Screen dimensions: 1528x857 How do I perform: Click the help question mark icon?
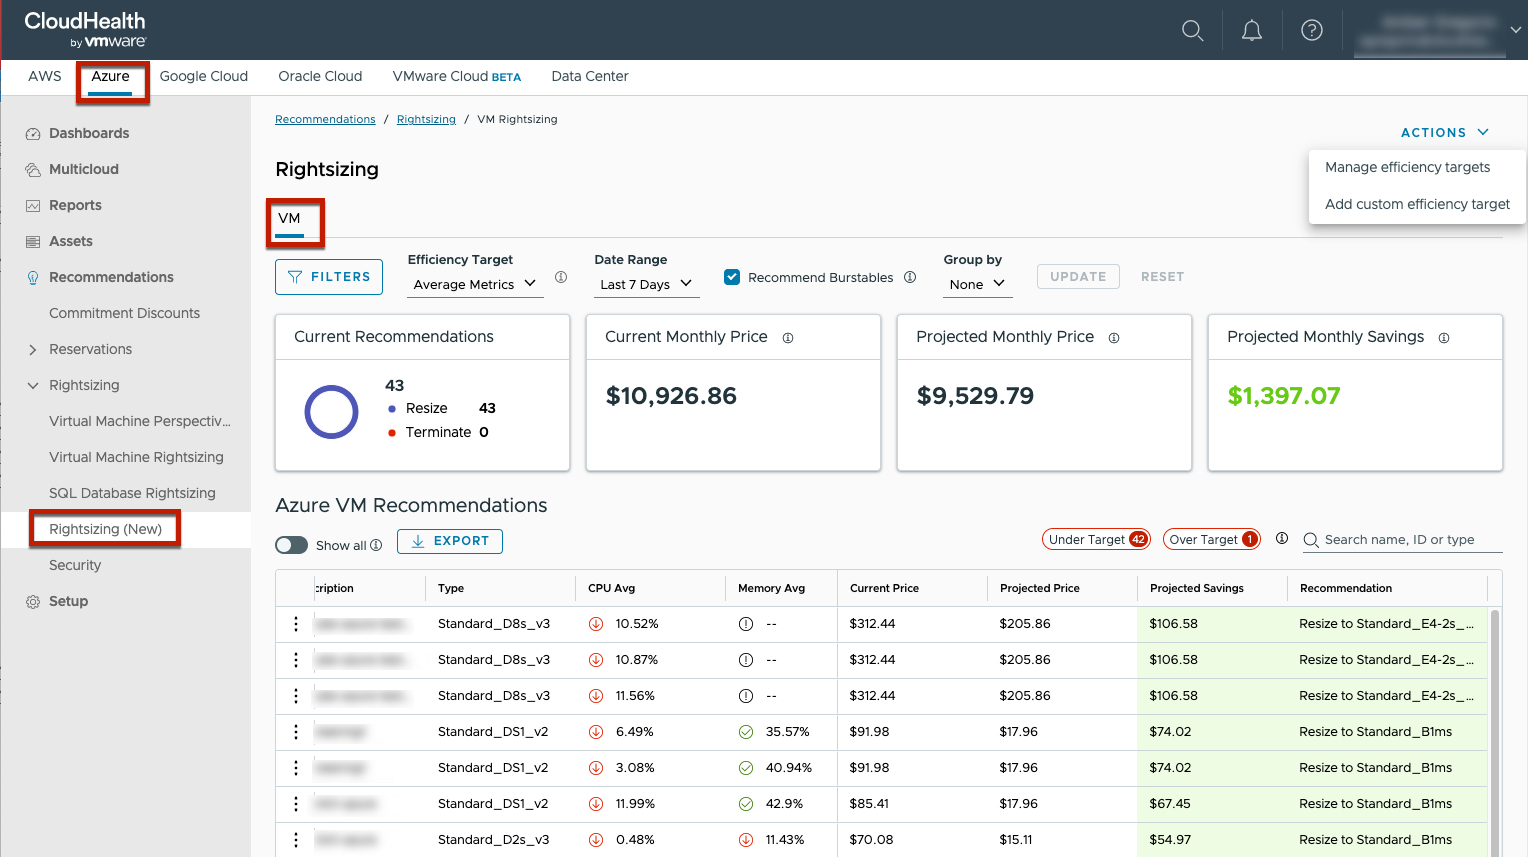(1312, 30)
